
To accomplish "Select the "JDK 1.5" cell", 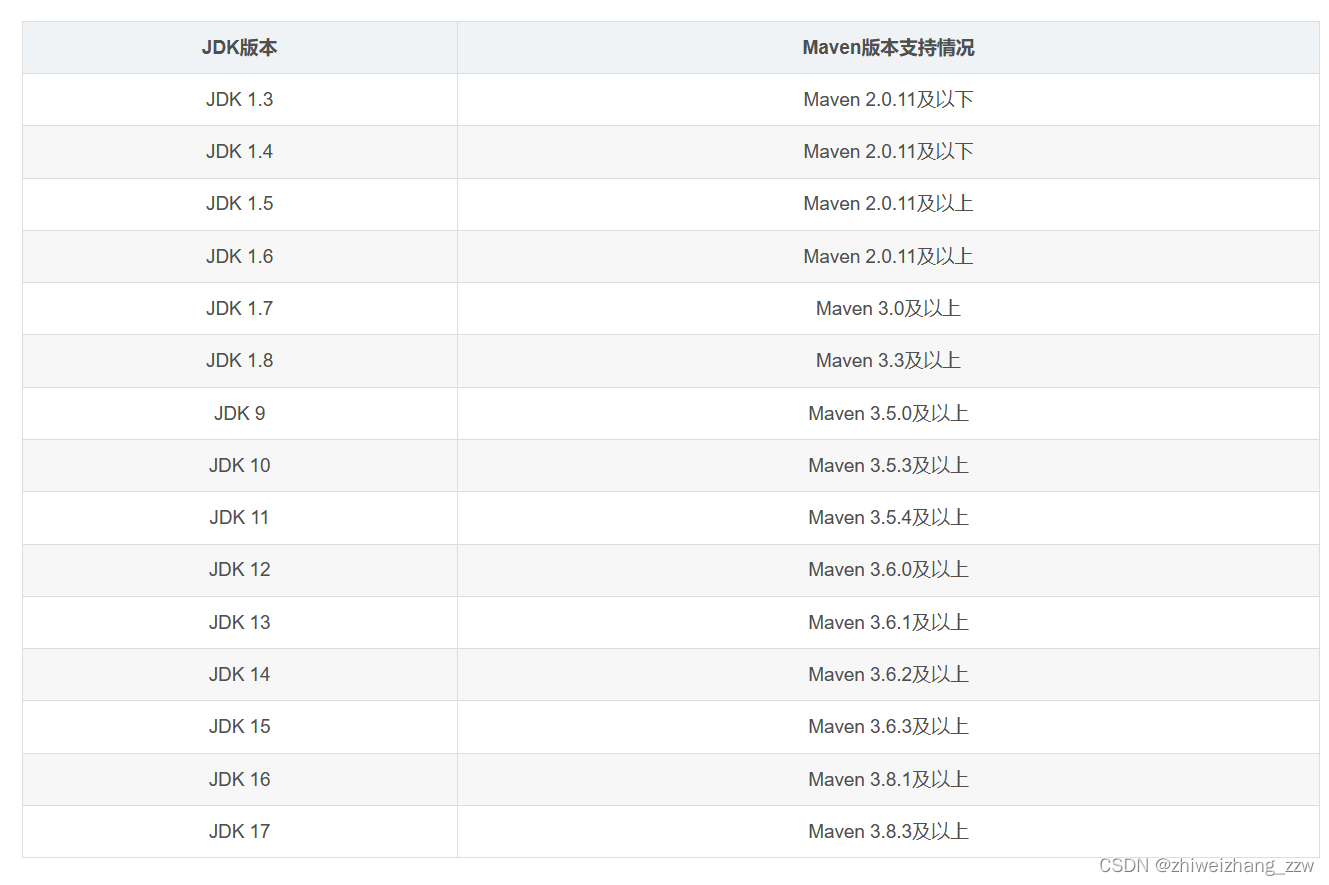I will tap(240, 204).
